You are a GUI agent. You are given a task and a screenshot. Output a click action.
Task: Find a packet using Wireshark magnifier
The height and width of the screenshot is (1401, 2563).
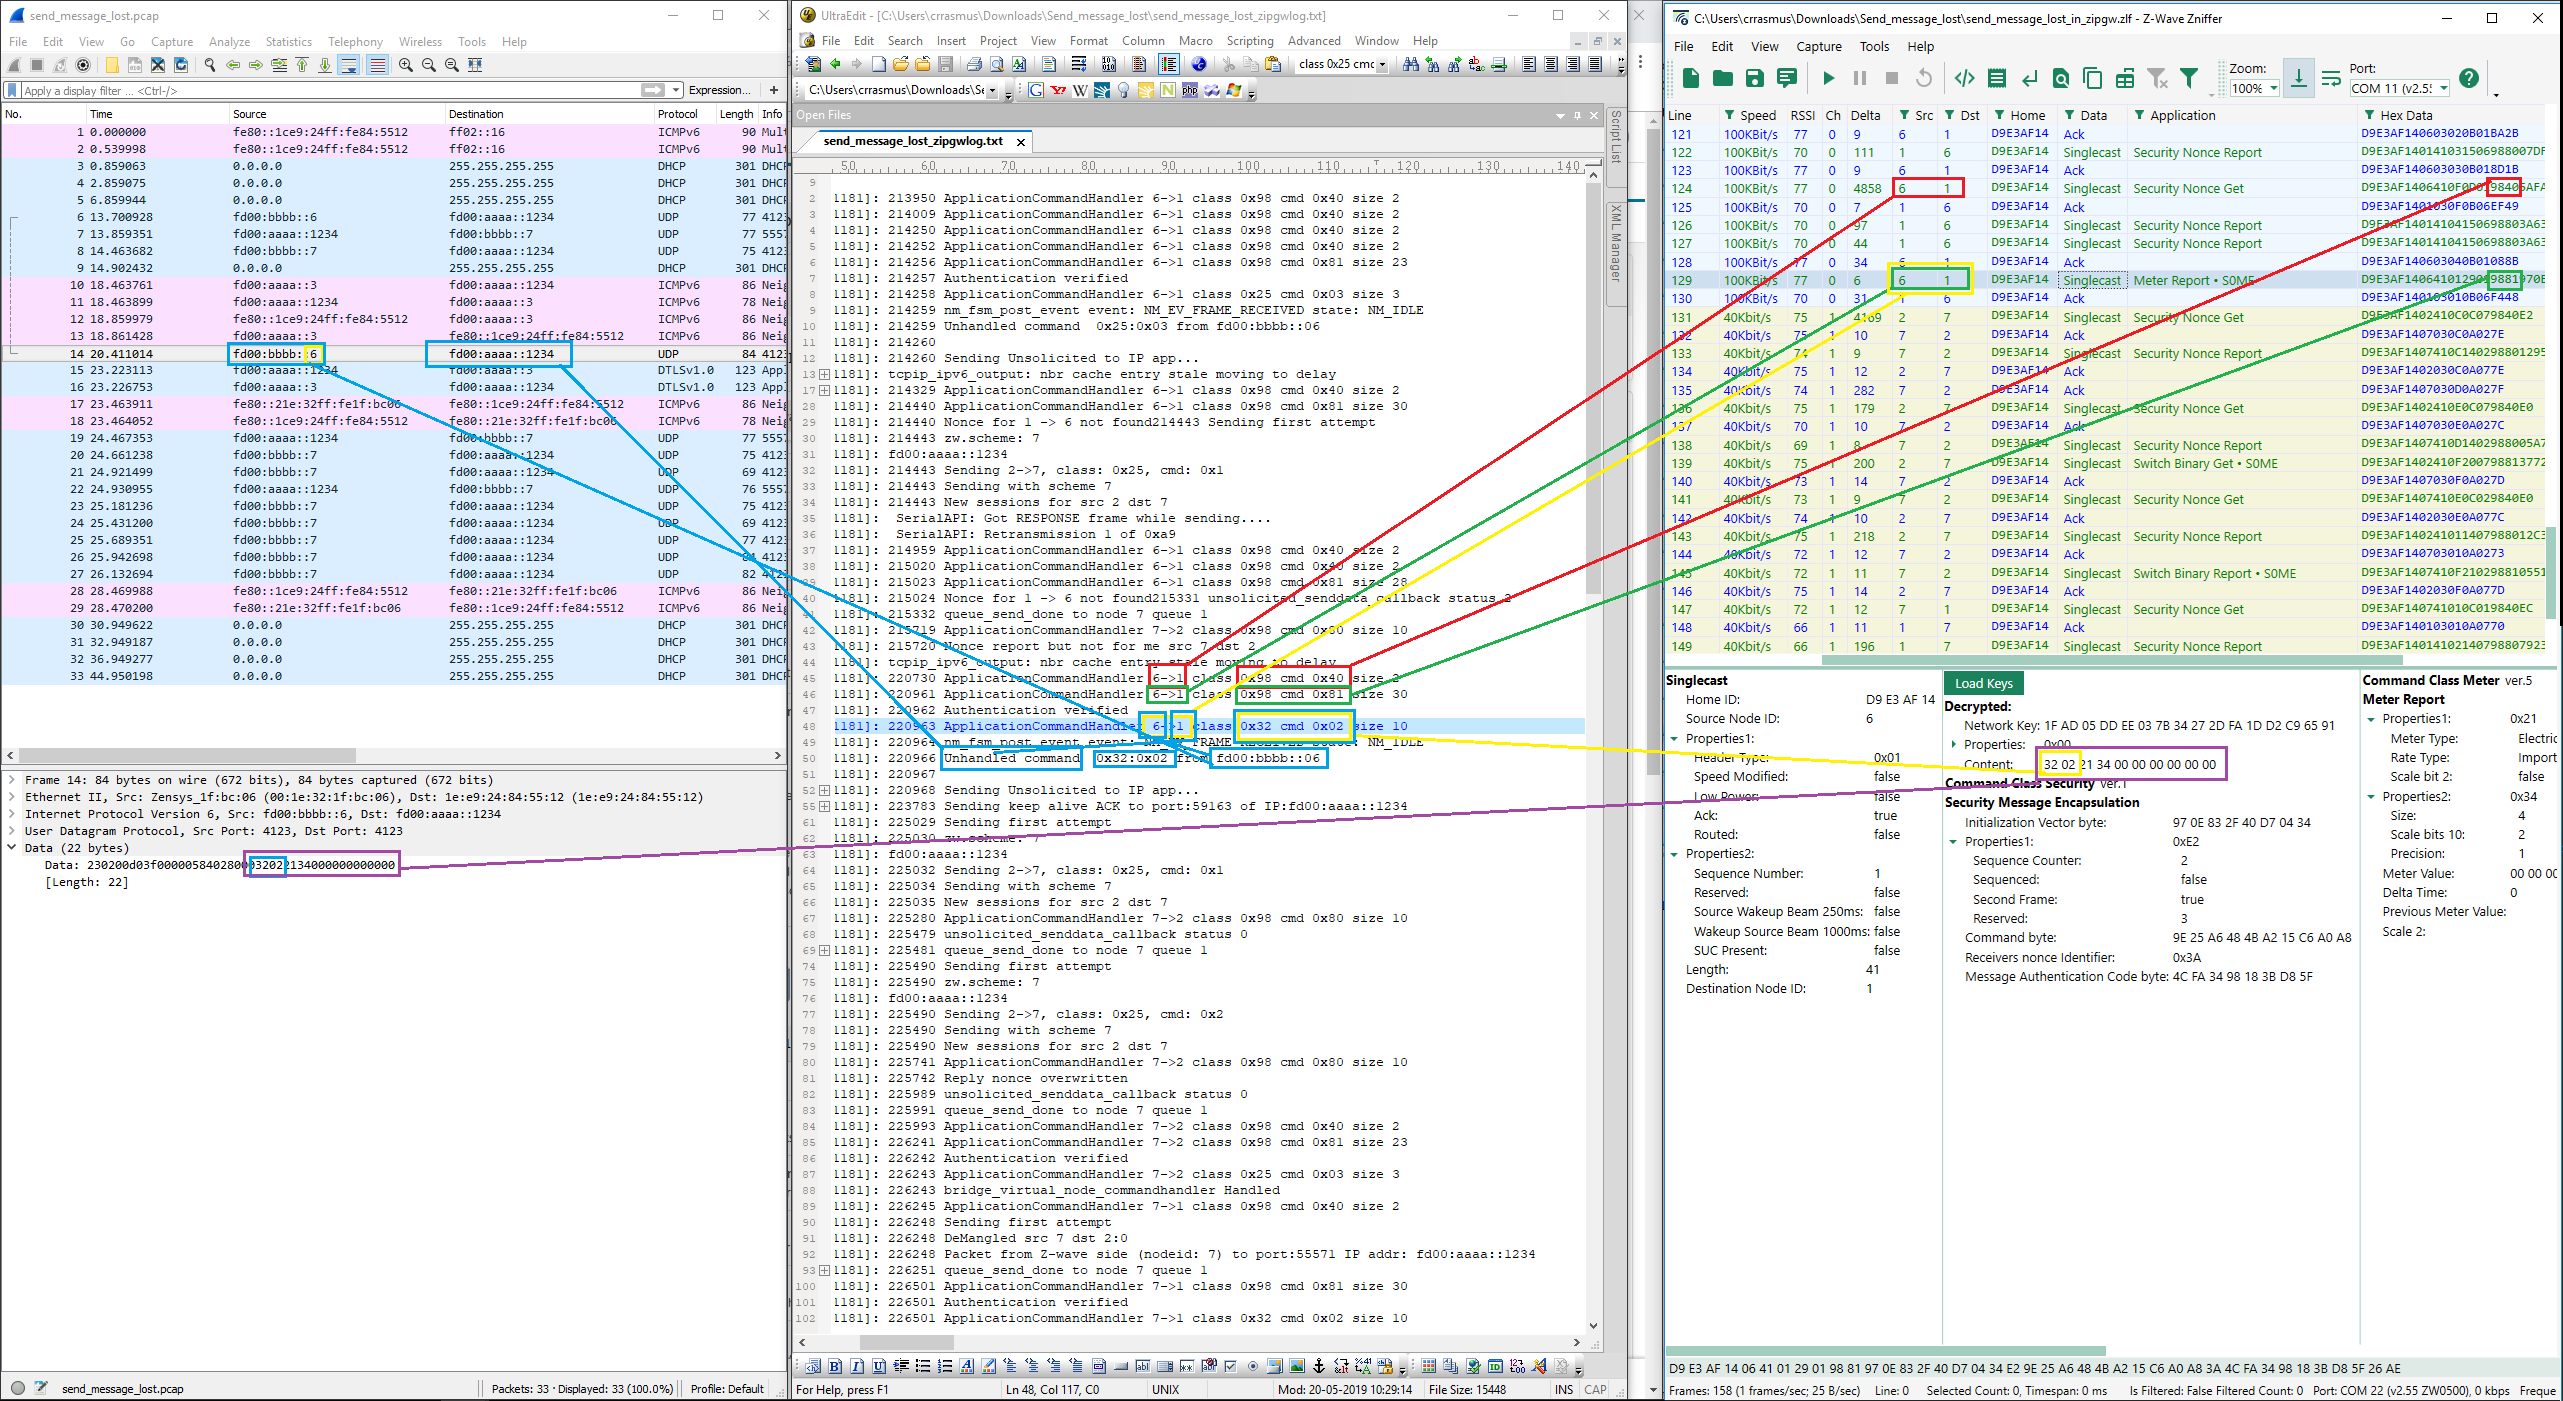210,65
